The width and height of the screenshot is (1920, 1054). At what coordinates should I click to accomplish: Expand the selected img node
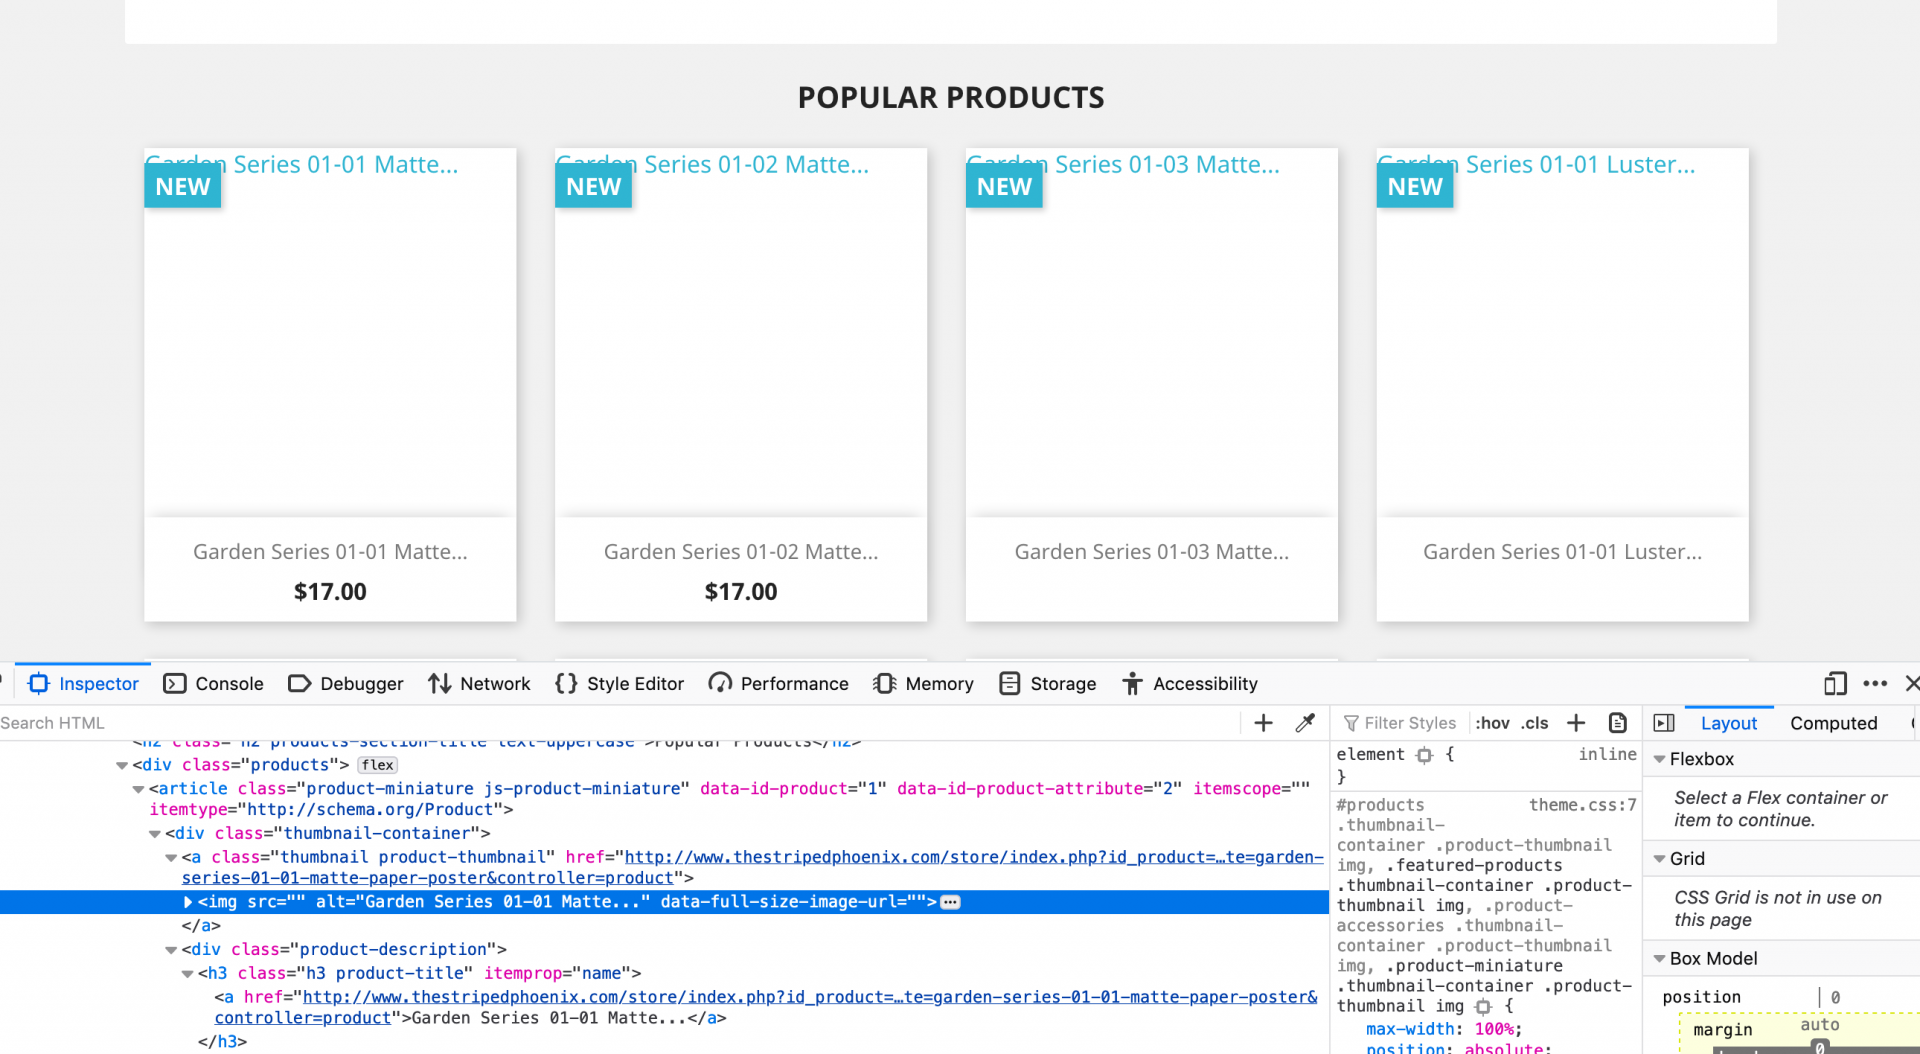pyautogui.click(x=188, y=902)
